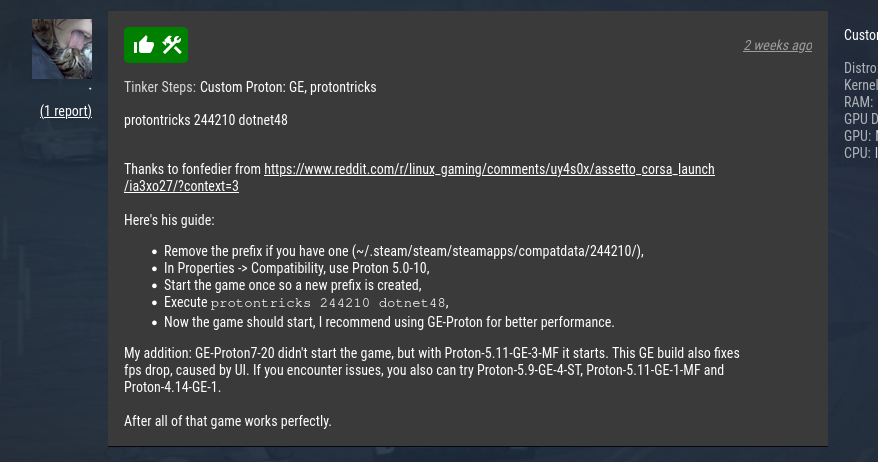The height and width of the screenshot is (462, 878).
Task: Open the "(1 report)" link
Action: coord(66,111)
